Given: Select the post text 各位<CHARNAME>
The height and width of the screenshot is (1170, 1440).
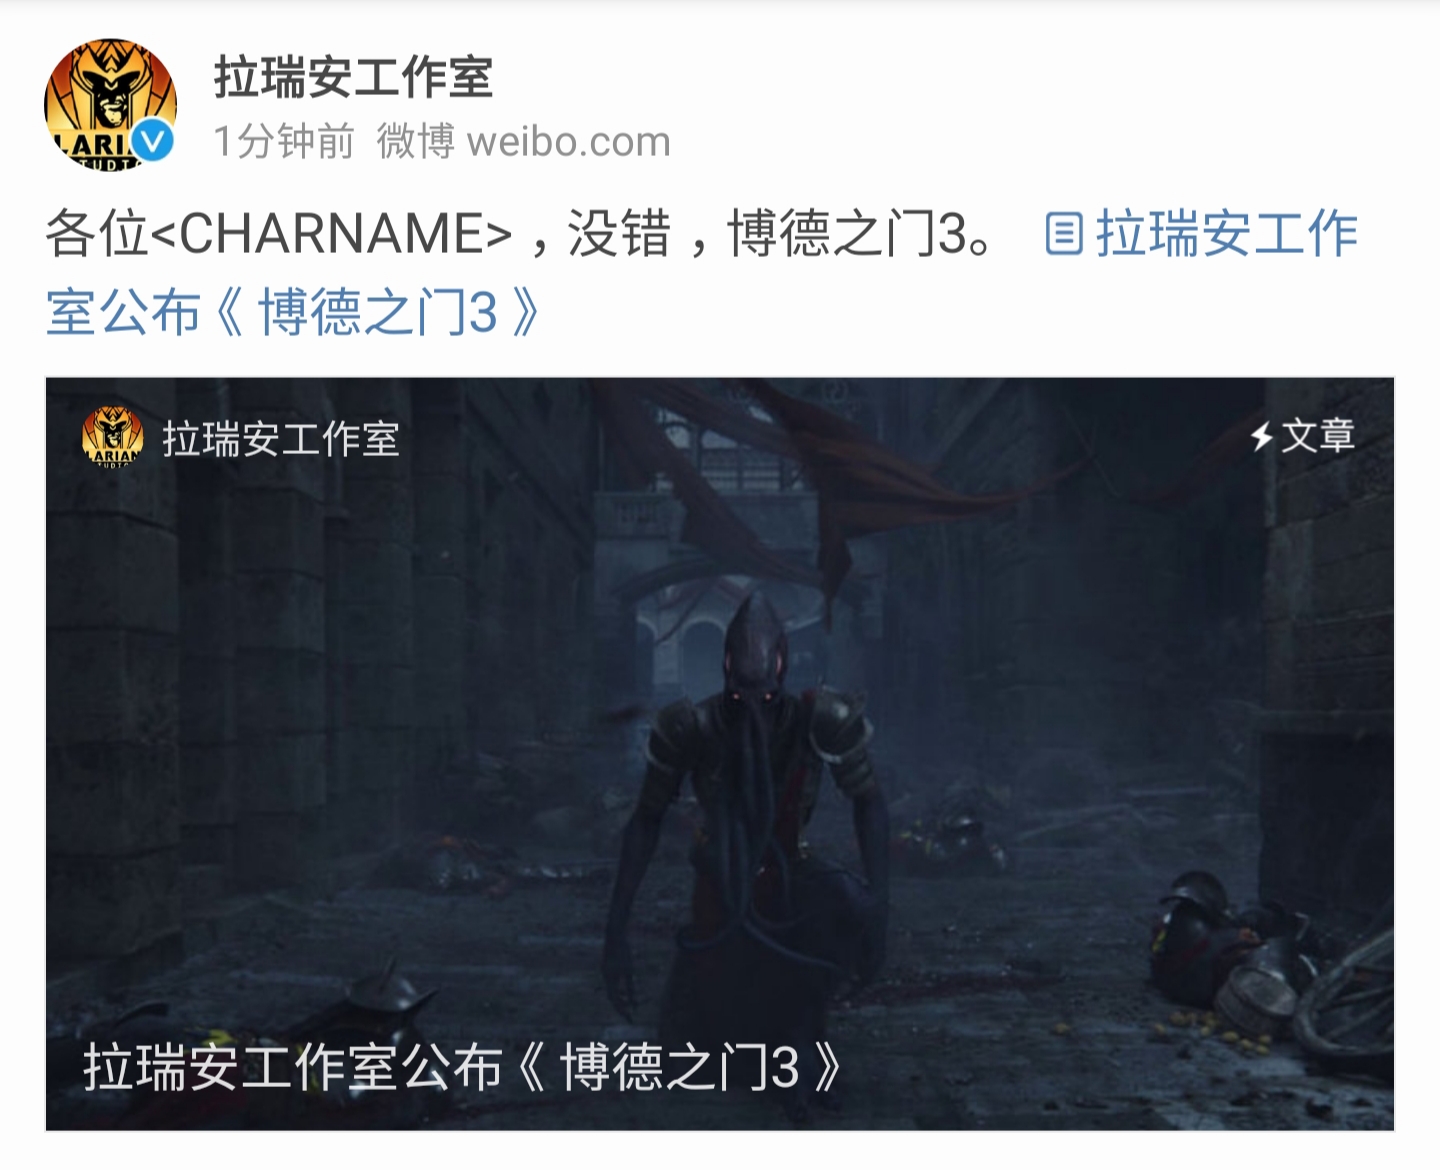Looking at the screenshot, I should (x=279, y=234).
